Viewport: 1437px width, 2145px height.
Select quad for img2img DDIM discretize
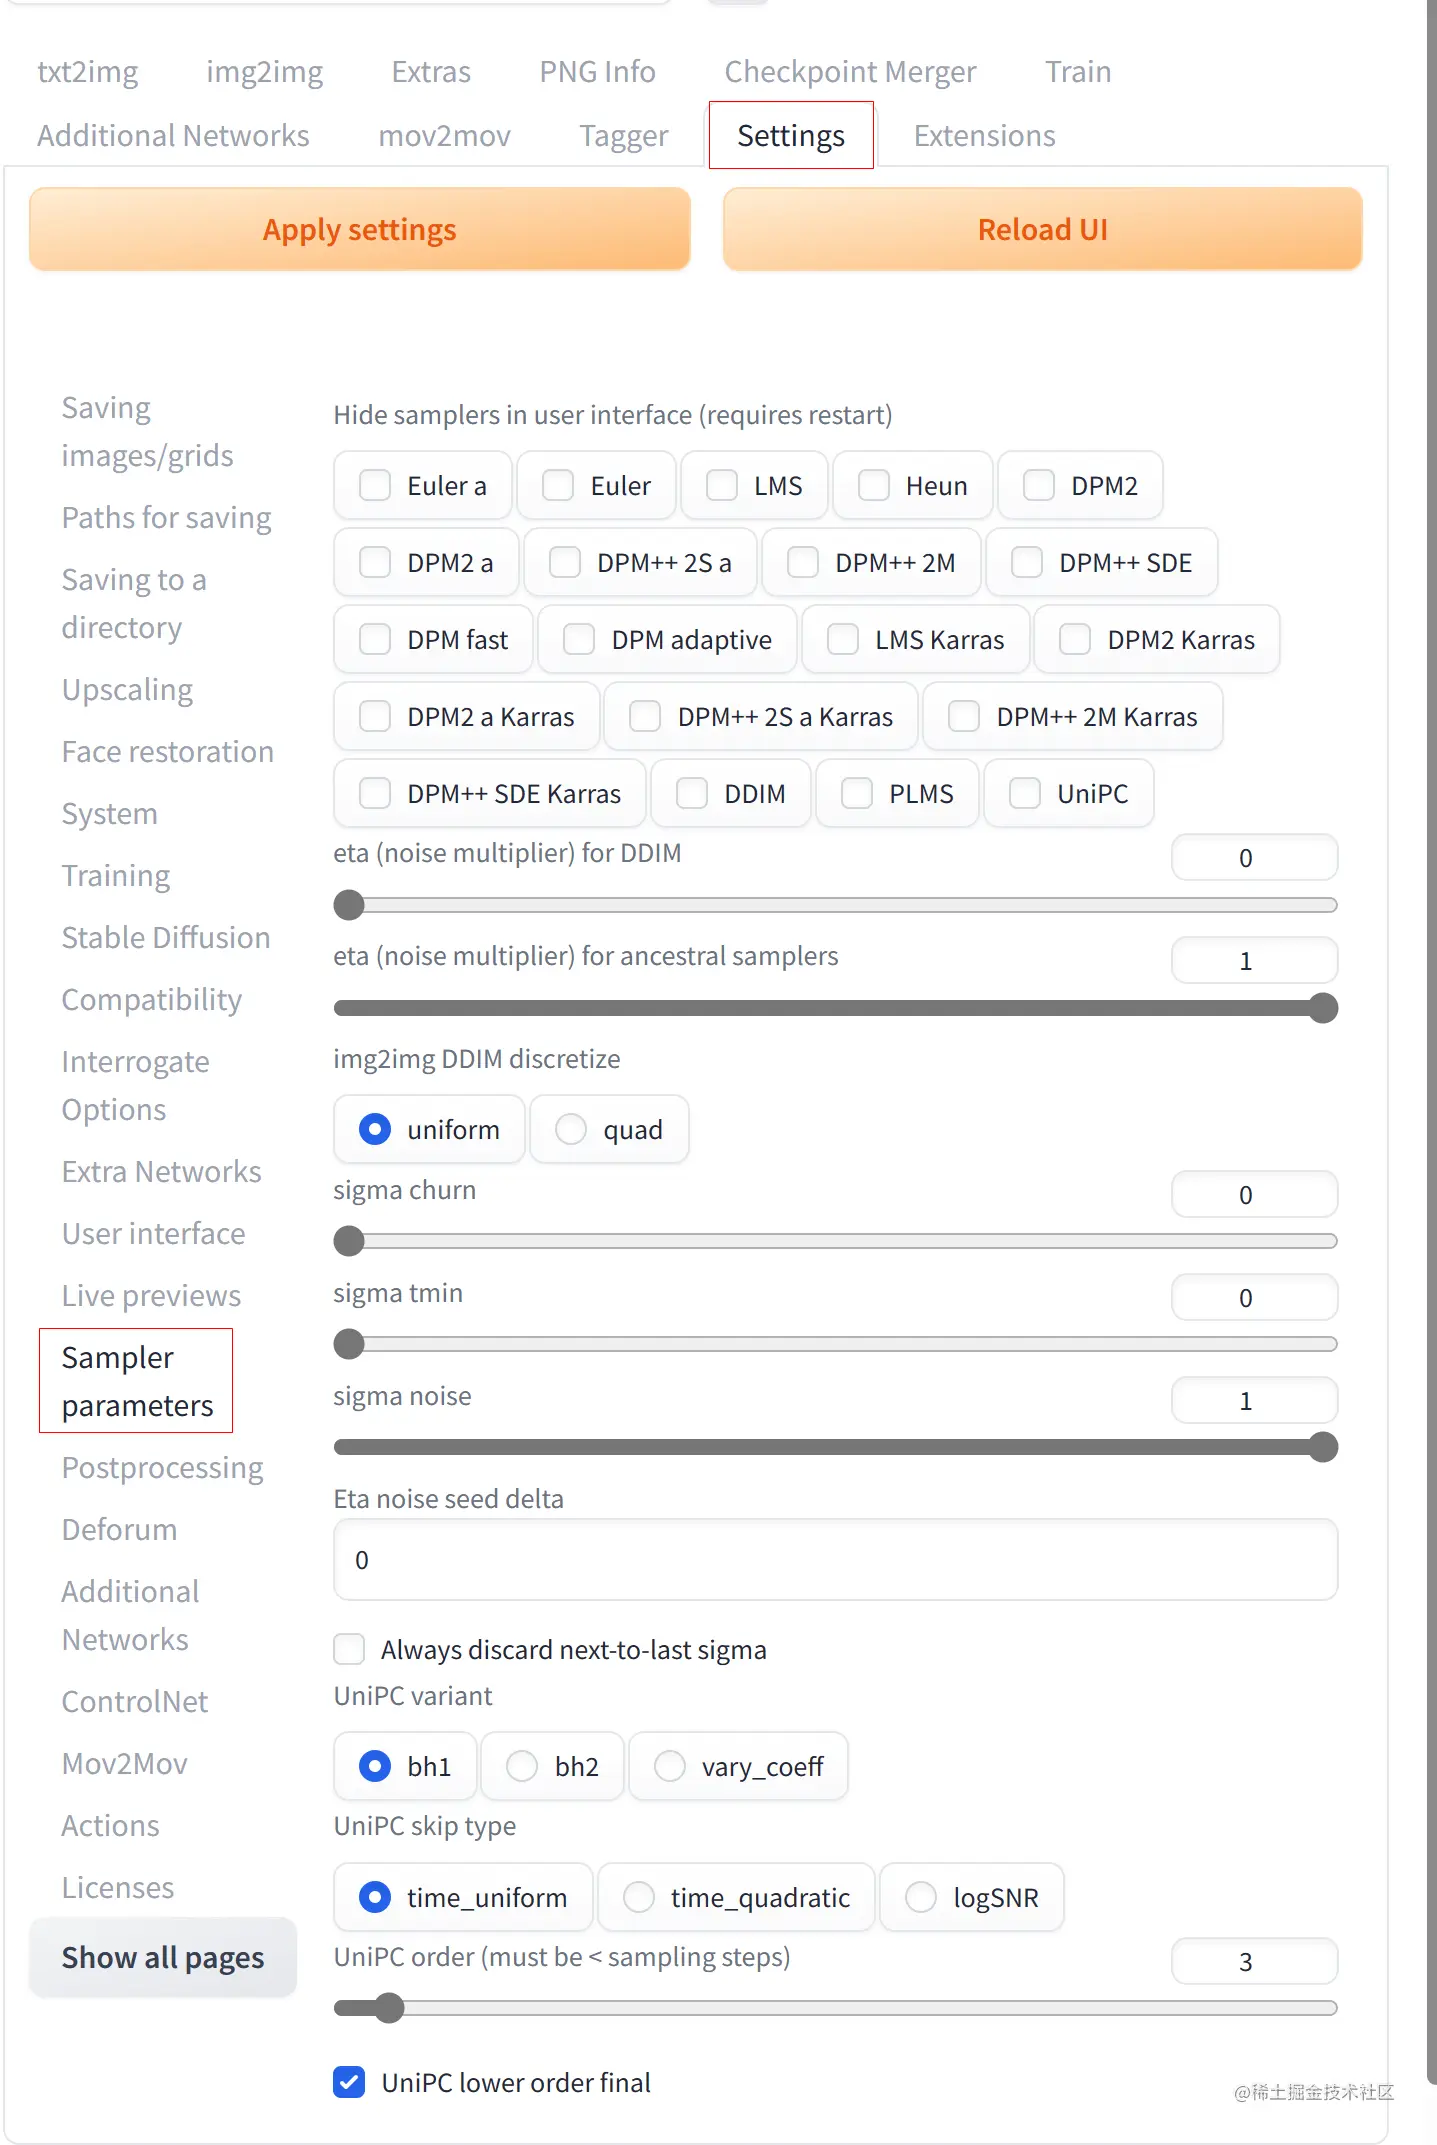point(571,1130)
